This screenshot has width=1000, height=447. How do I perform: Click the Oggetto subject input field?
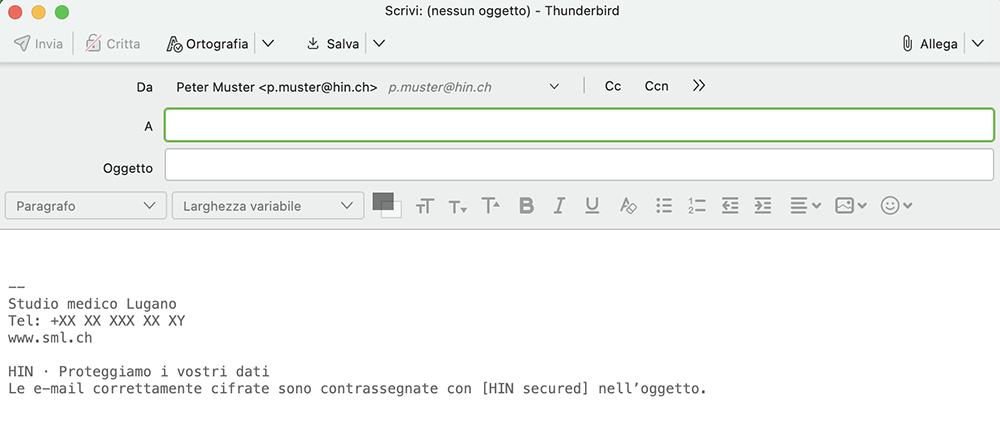pos(579,165)
